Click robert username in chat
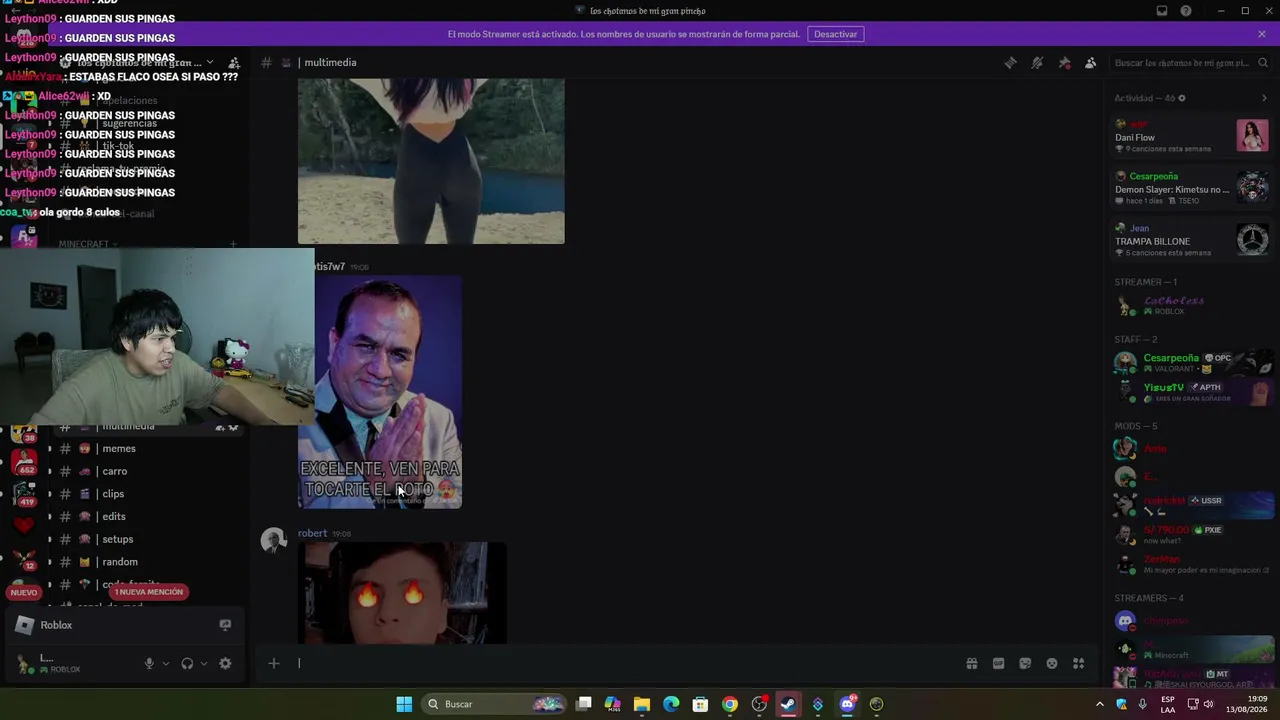The width and height of the screenshot is (1280, 720). 312,533
